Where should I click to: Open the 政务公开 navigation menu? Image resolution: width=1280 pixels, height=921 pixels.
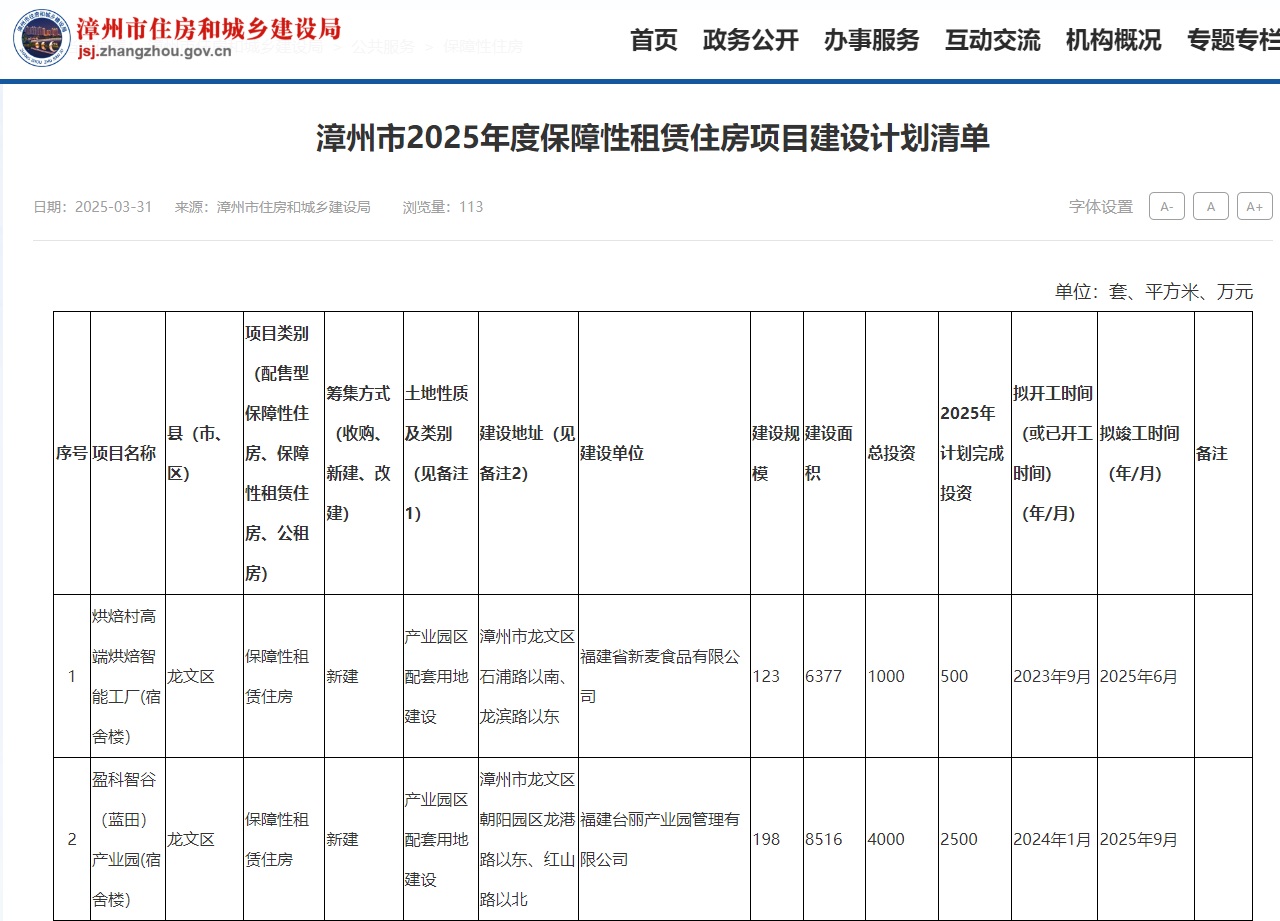pos(751,40)
